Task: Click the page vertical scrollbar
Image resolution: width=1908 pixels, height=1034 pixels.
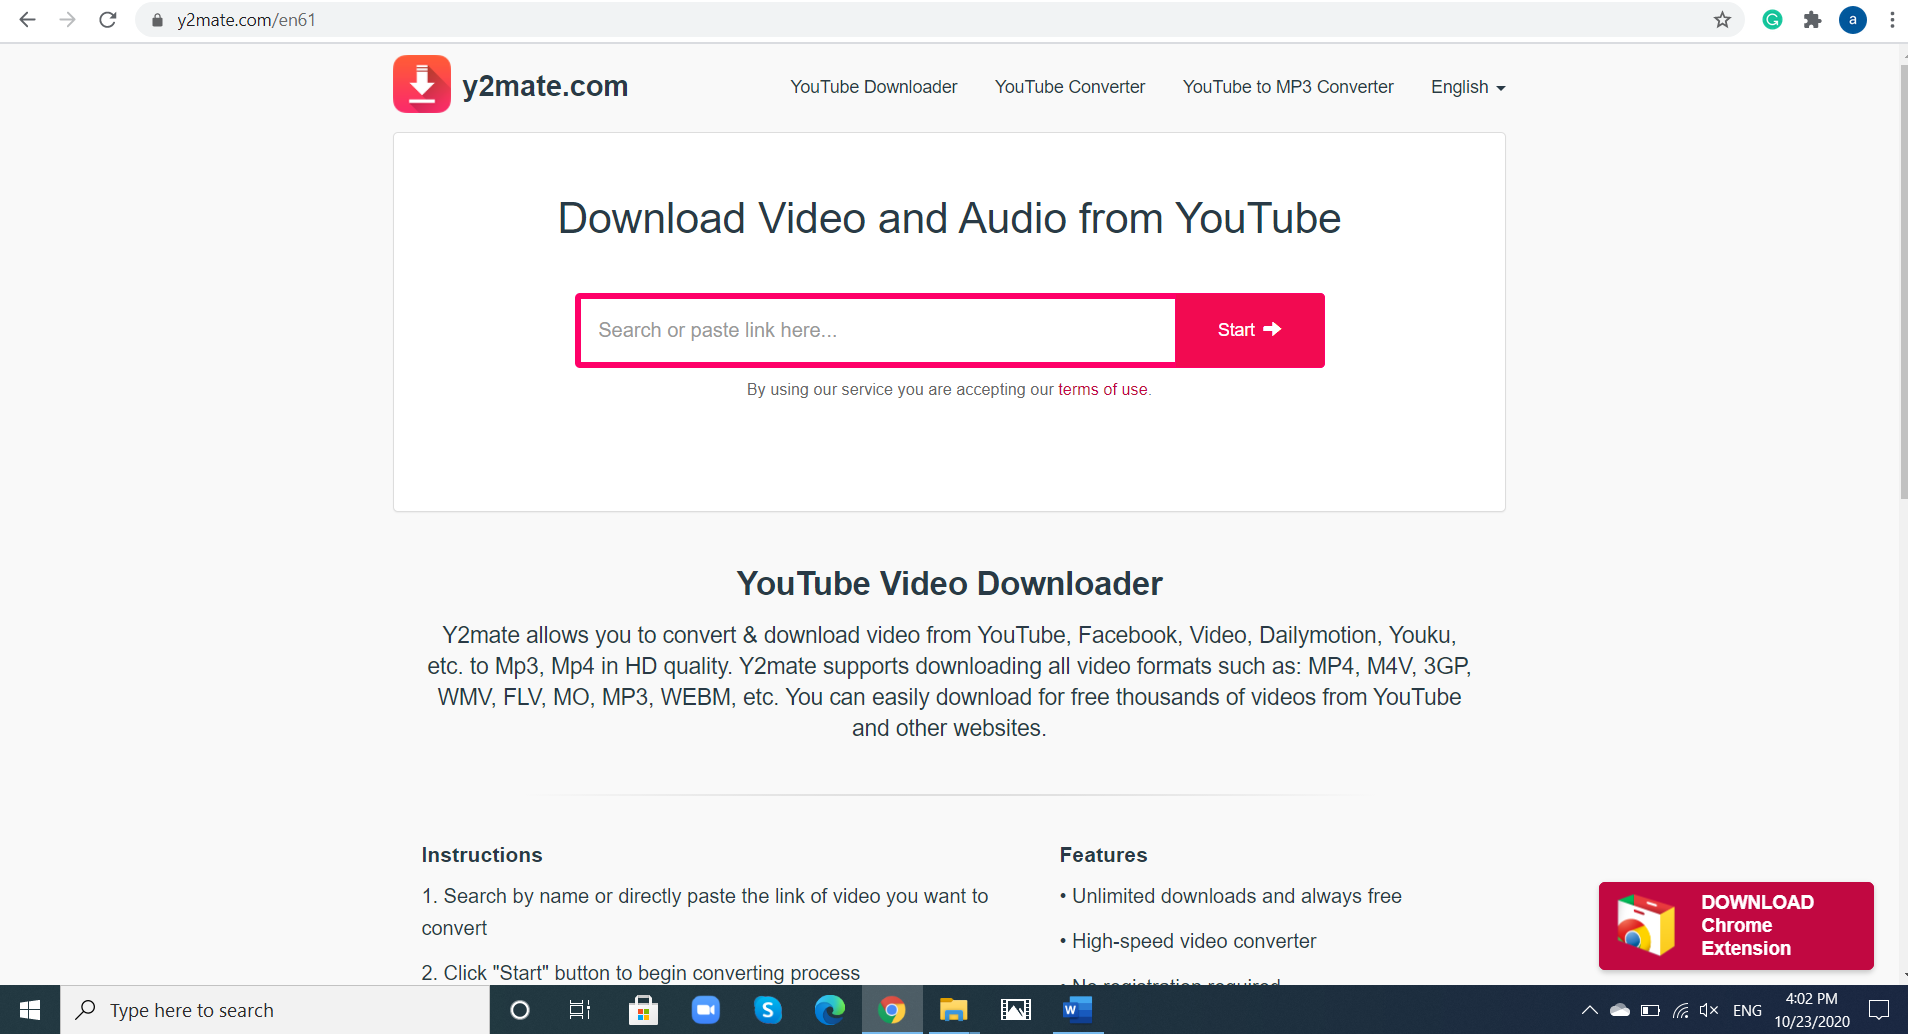Action: (1903, 280)
